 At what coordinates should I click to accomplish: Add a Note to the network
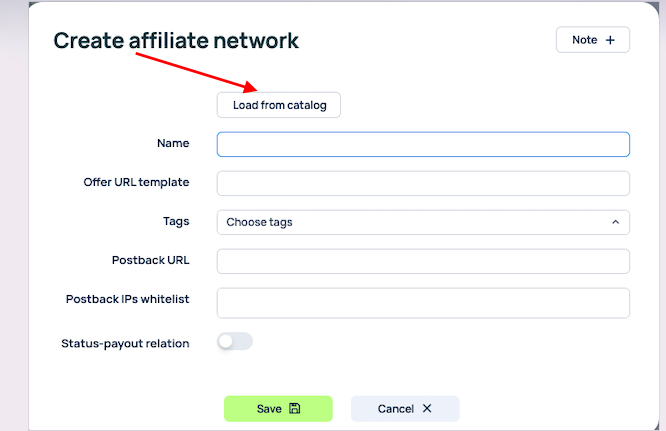592,40
